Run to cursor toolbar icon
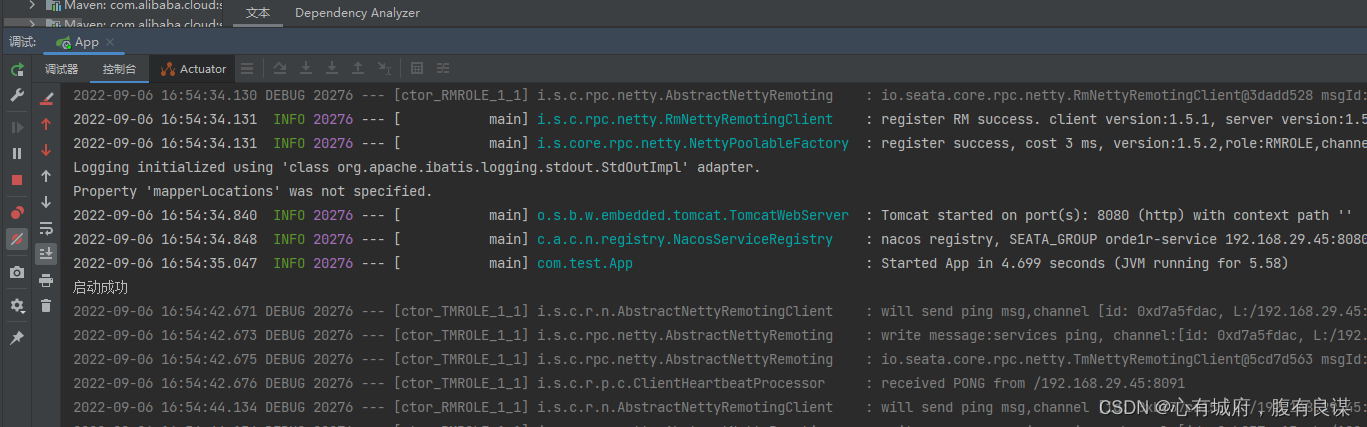Image resolution: width=1367 pixels, height=427 pixels. pos(384,69)
